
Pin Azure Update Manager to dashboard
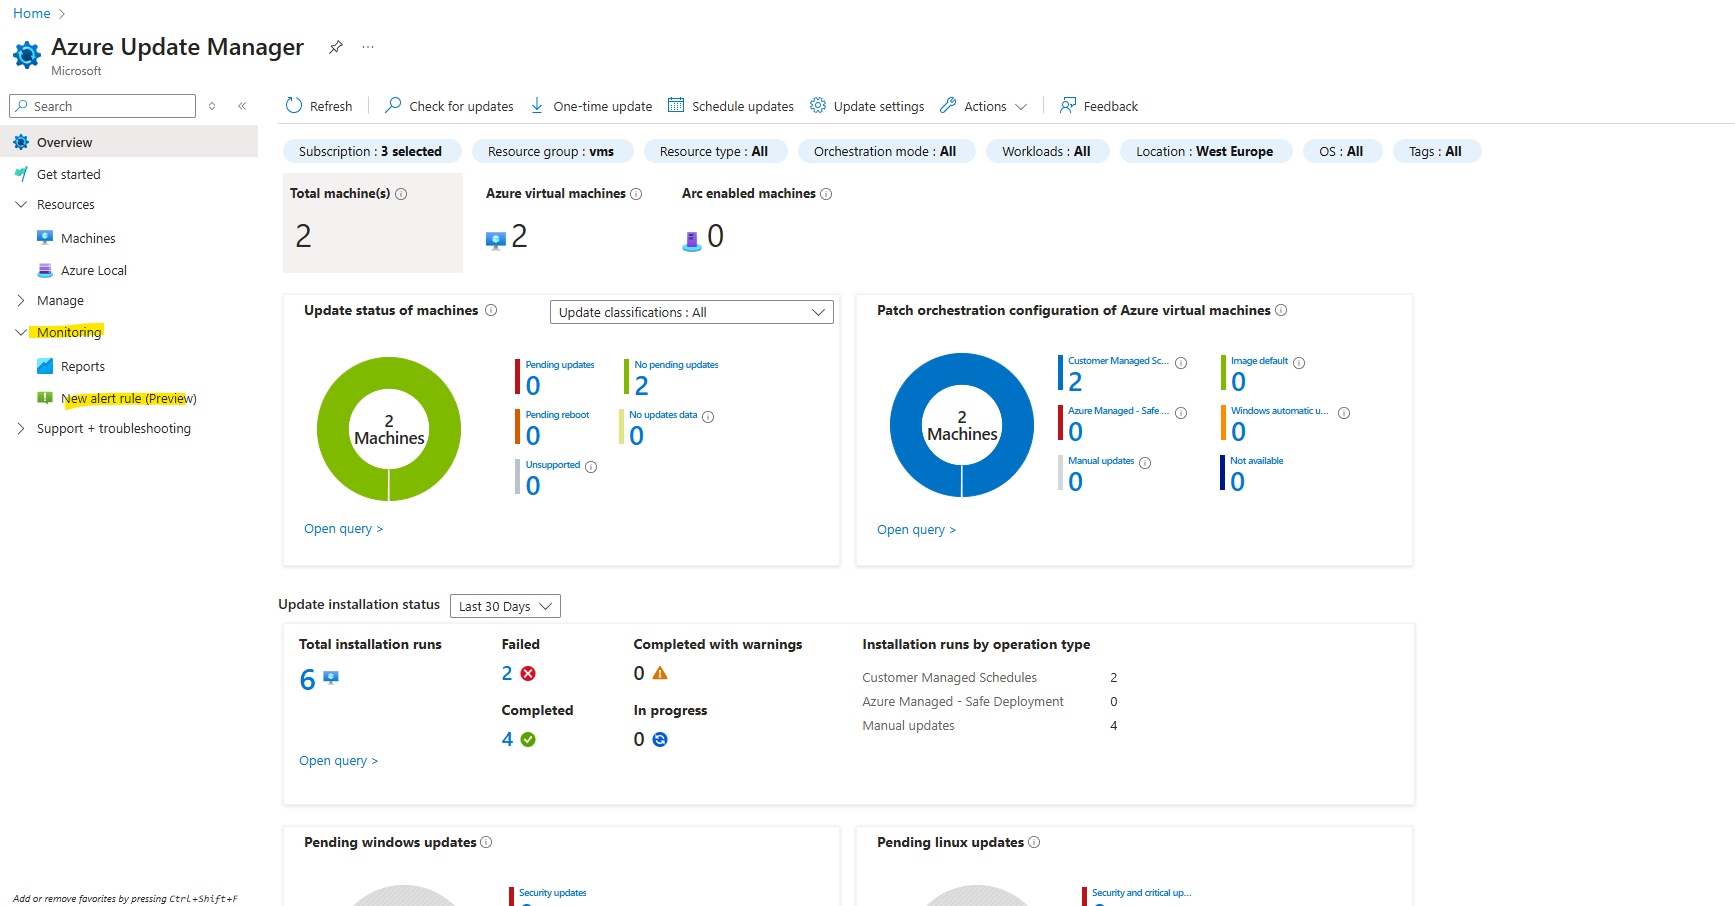(x=336, y=47)
